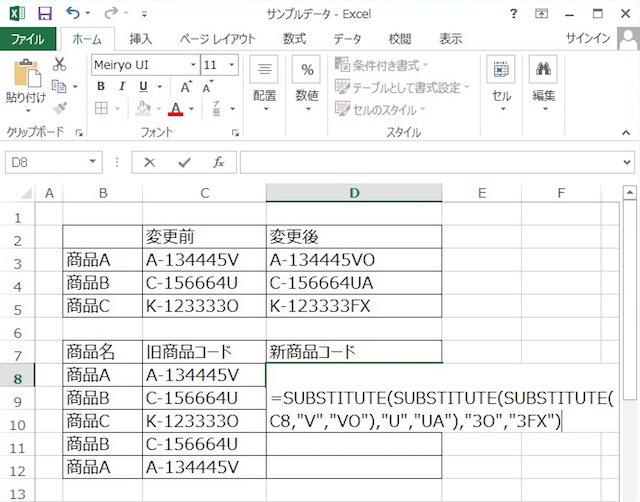The height and width of the screenshot is (502, 640).
Task: Open Insert Function fx dialog
Action: pos(218,162)
